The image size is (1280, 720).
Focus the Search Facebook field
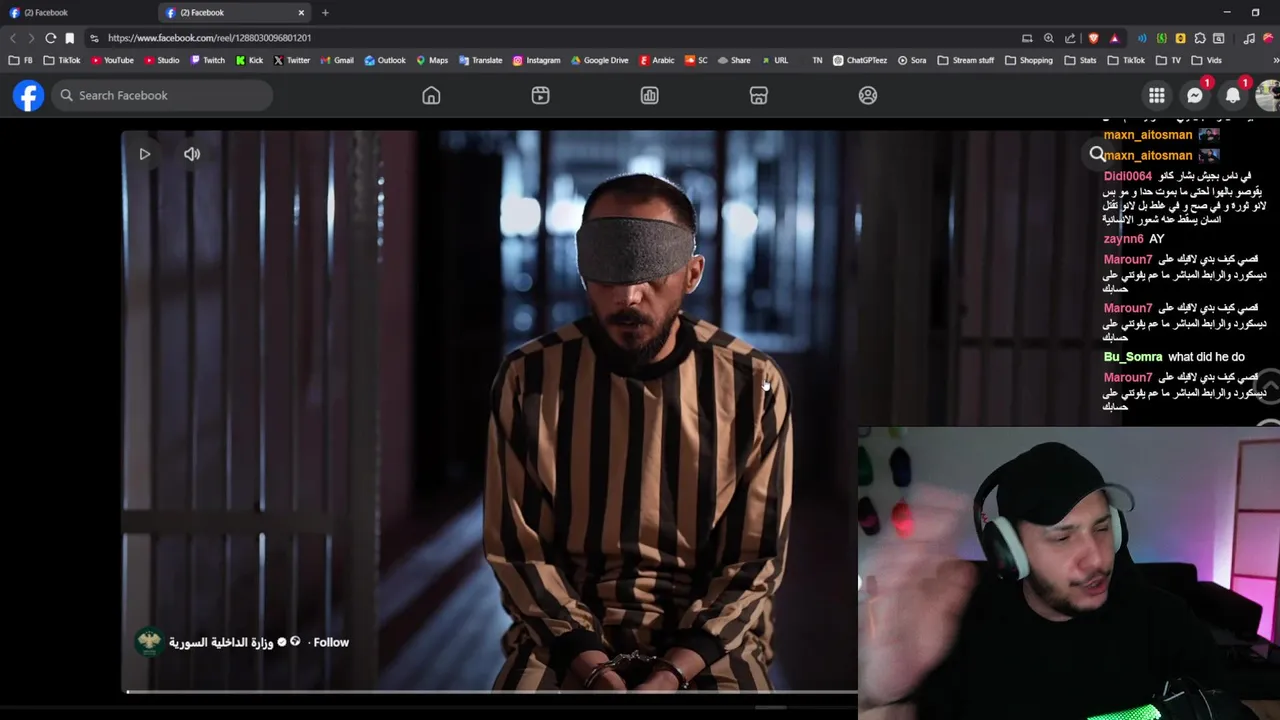(162, 95)
